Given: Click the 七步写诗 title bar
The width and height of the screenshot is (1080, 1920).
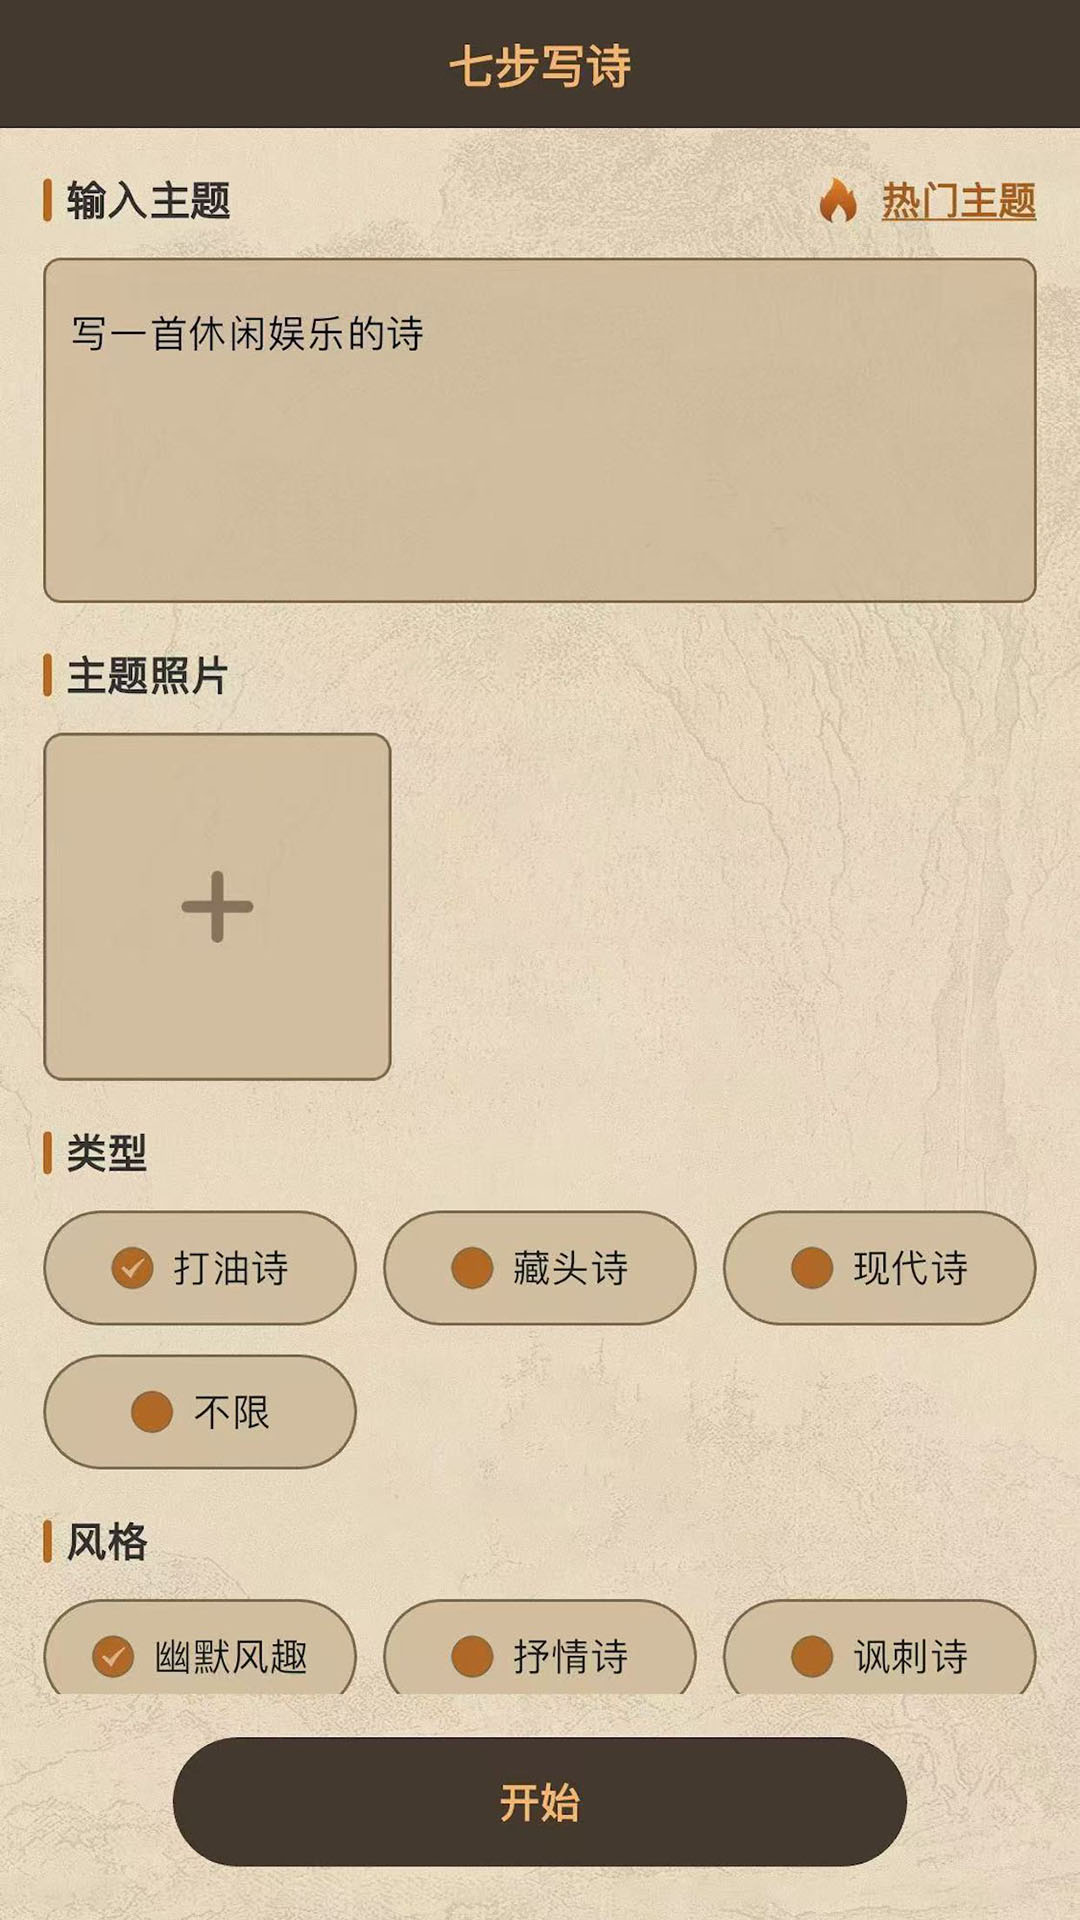Looking at the screenshot, I should point(540,62).
